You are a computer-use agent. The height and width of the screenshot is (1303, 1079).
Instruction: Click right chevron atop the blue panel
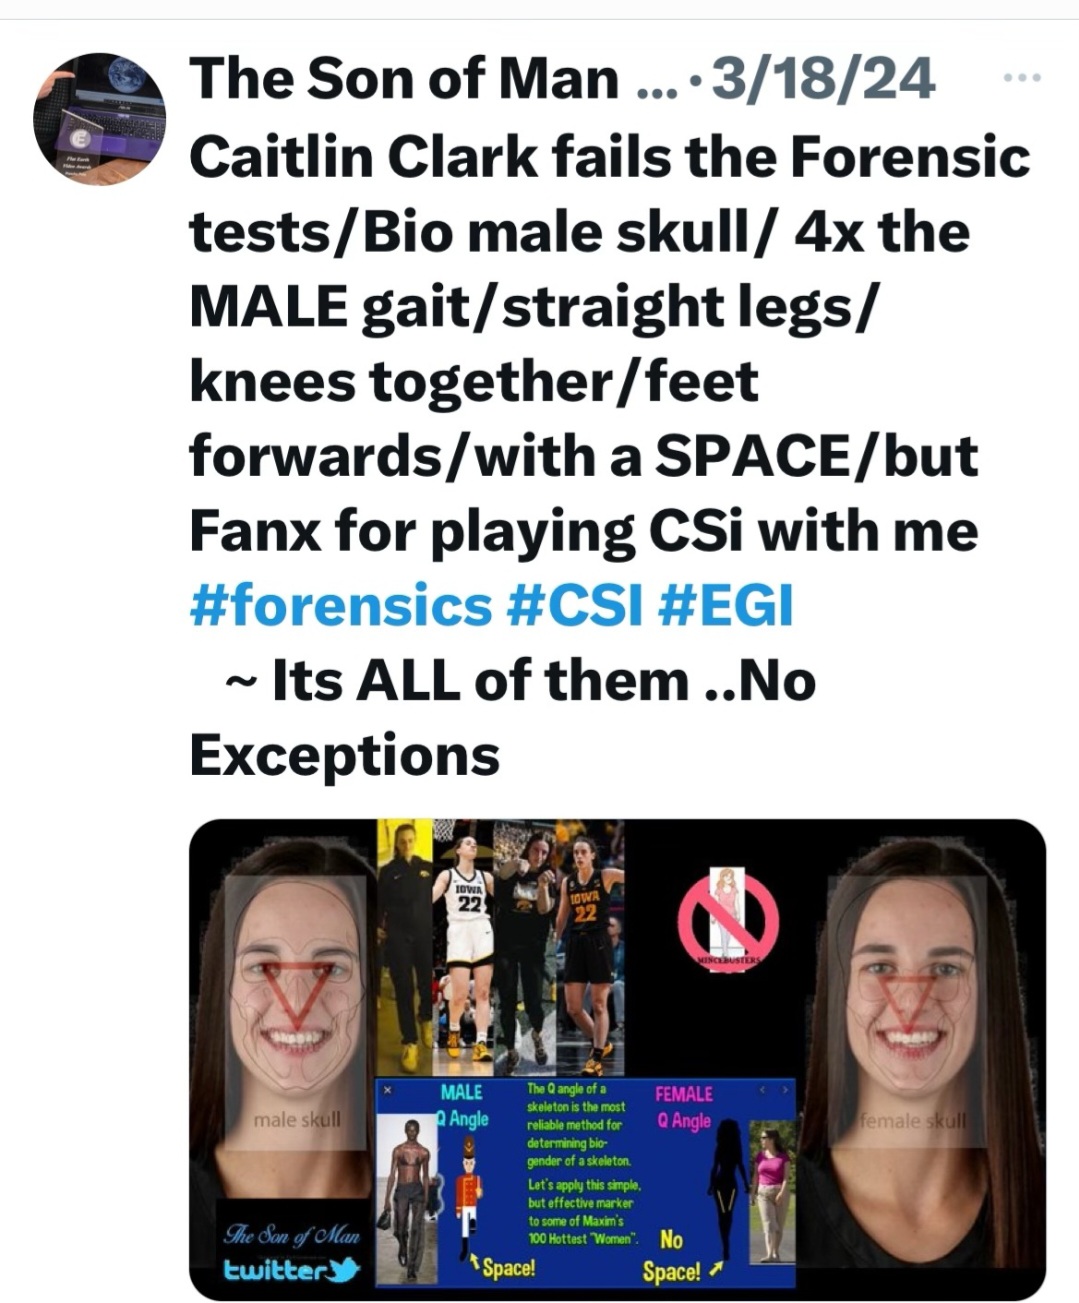pos(785,1089)
